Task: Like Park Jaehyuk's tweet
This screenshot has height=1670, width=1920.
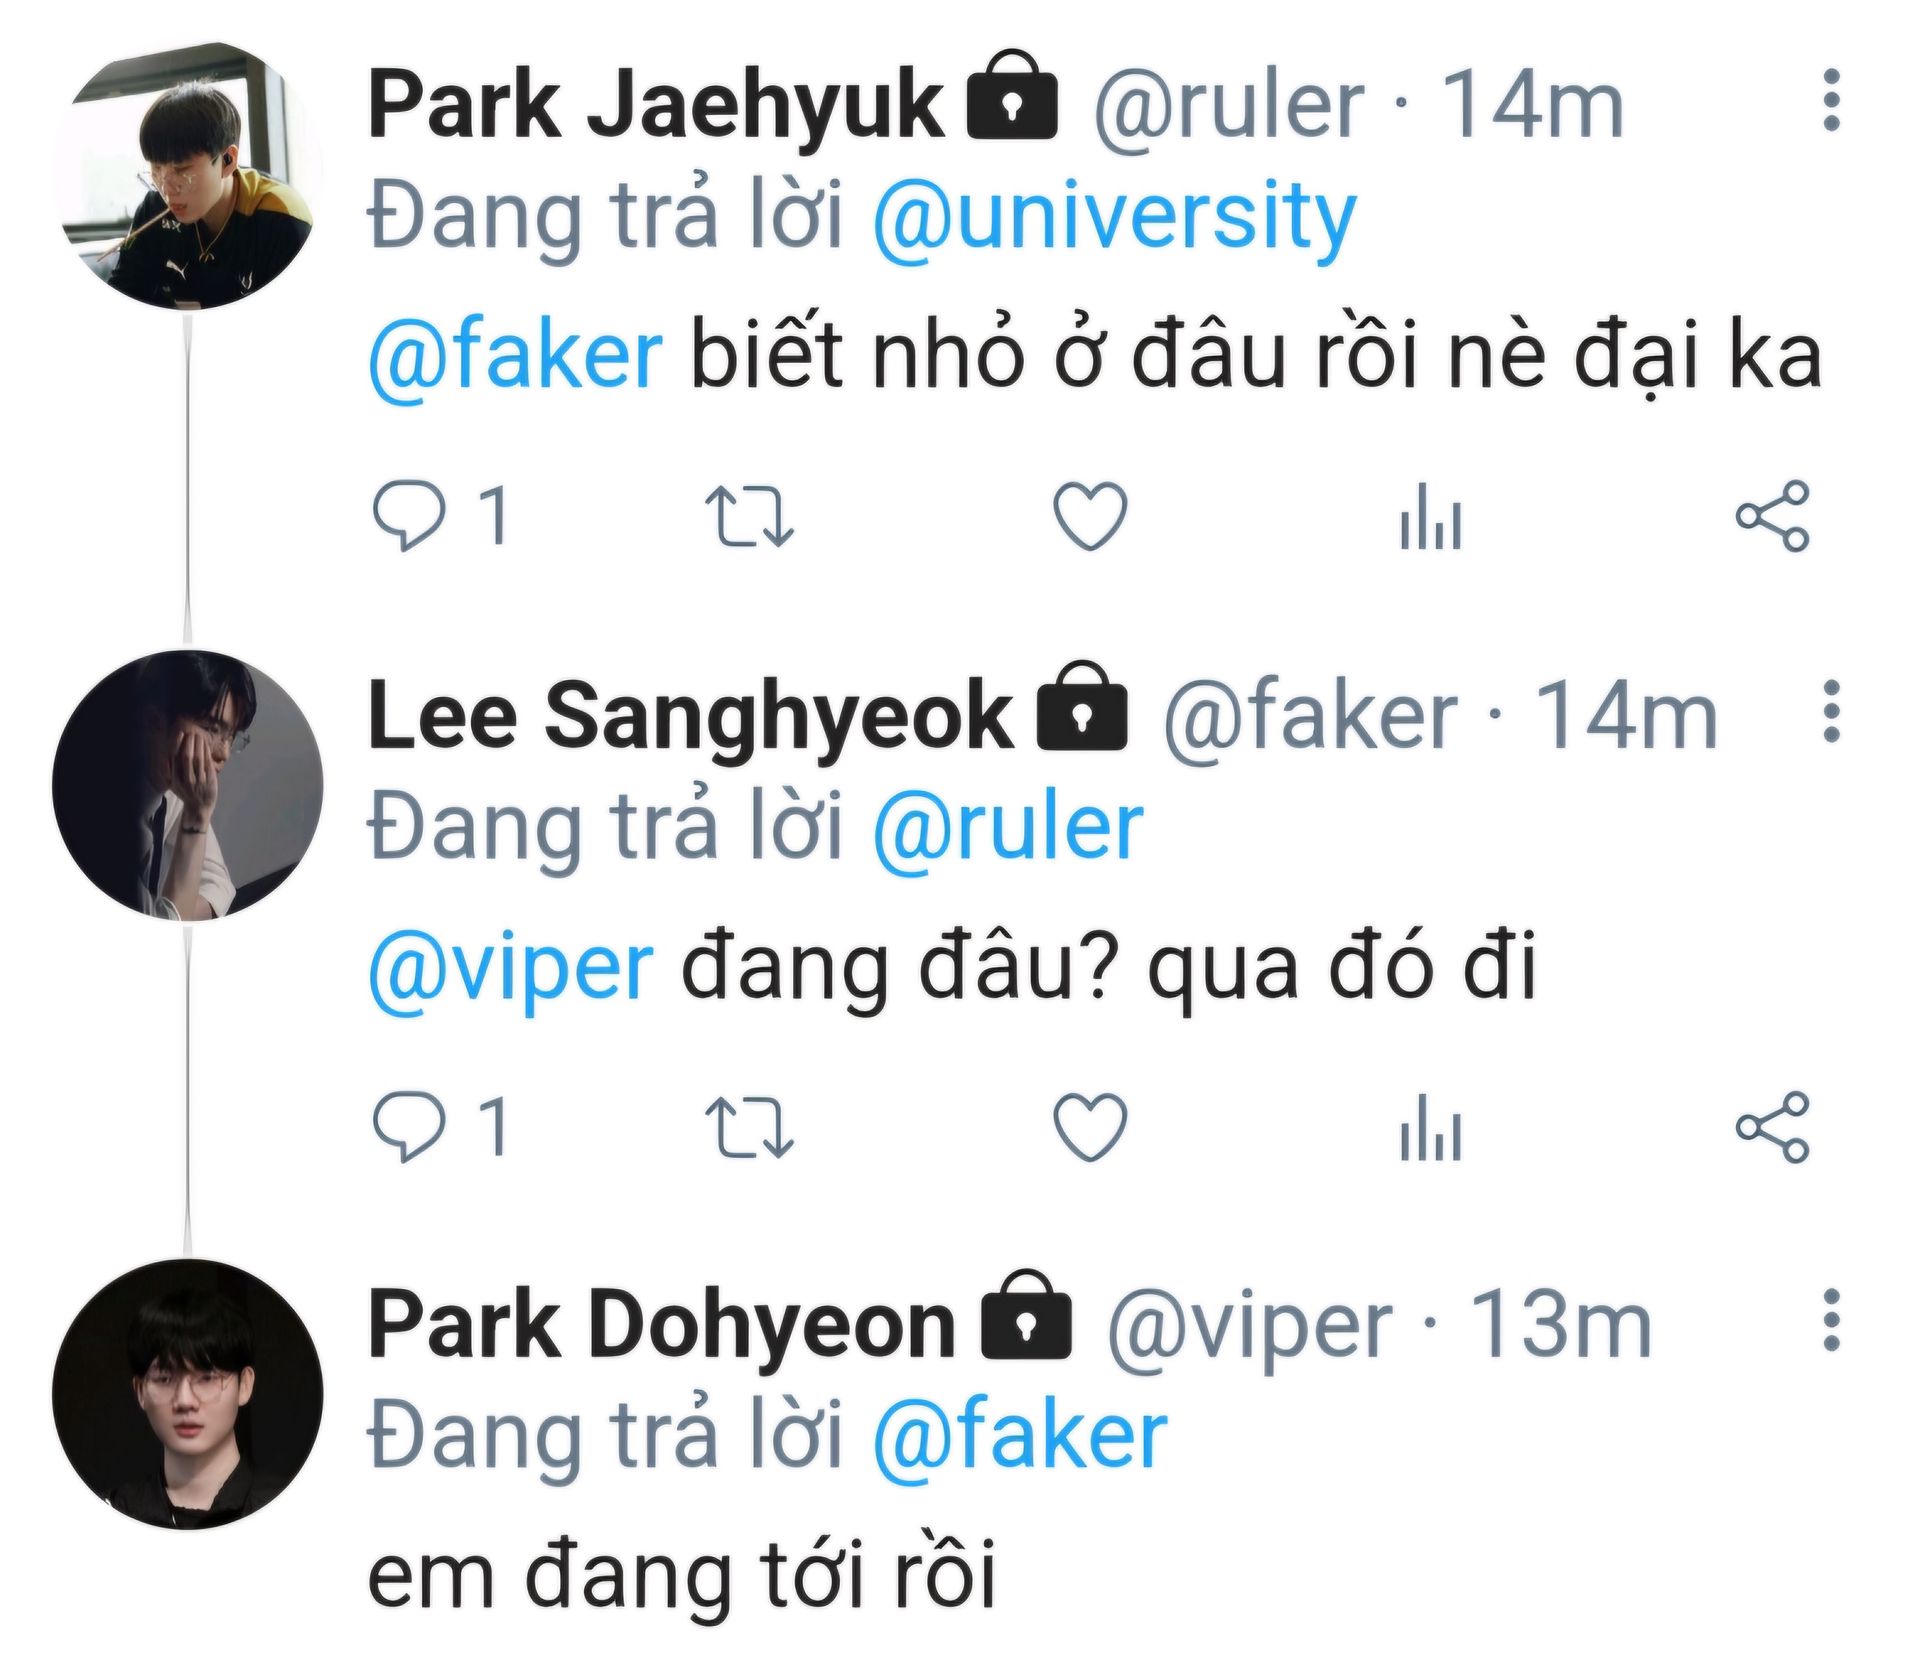Action: click(1090, 516)
